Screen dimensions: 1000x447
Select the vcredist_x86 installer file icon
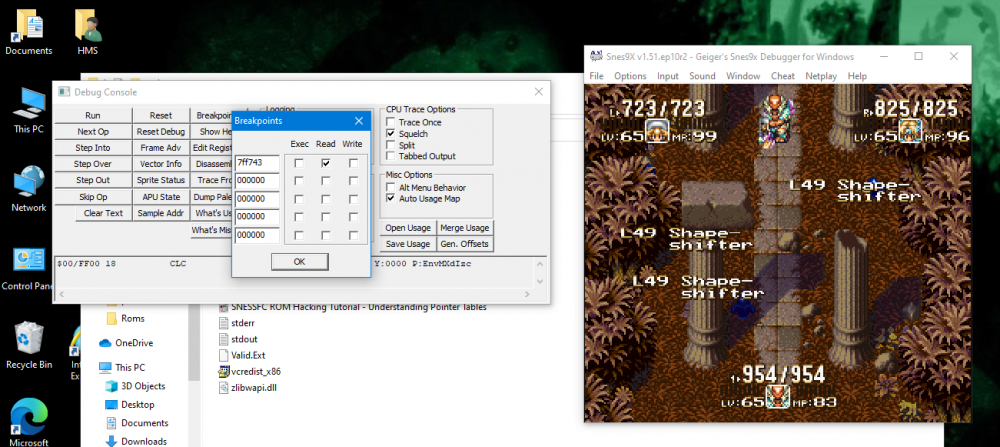click(x=223, y=371)
